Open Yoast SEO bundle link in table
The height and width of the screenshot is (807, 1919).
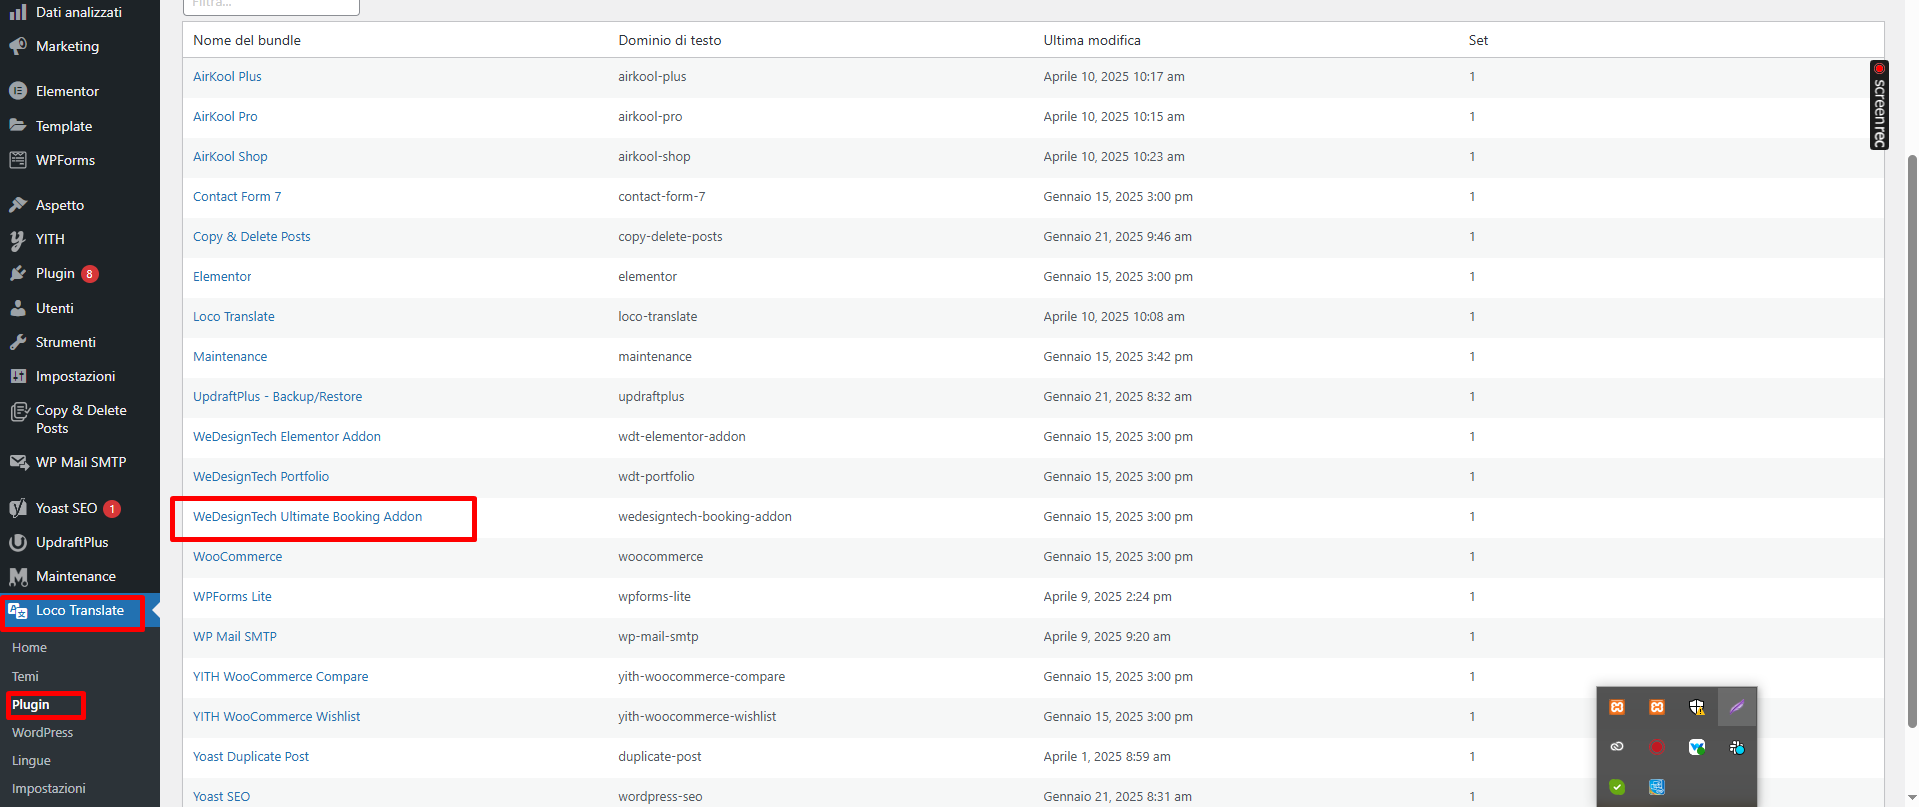click(x=222, y=797)
